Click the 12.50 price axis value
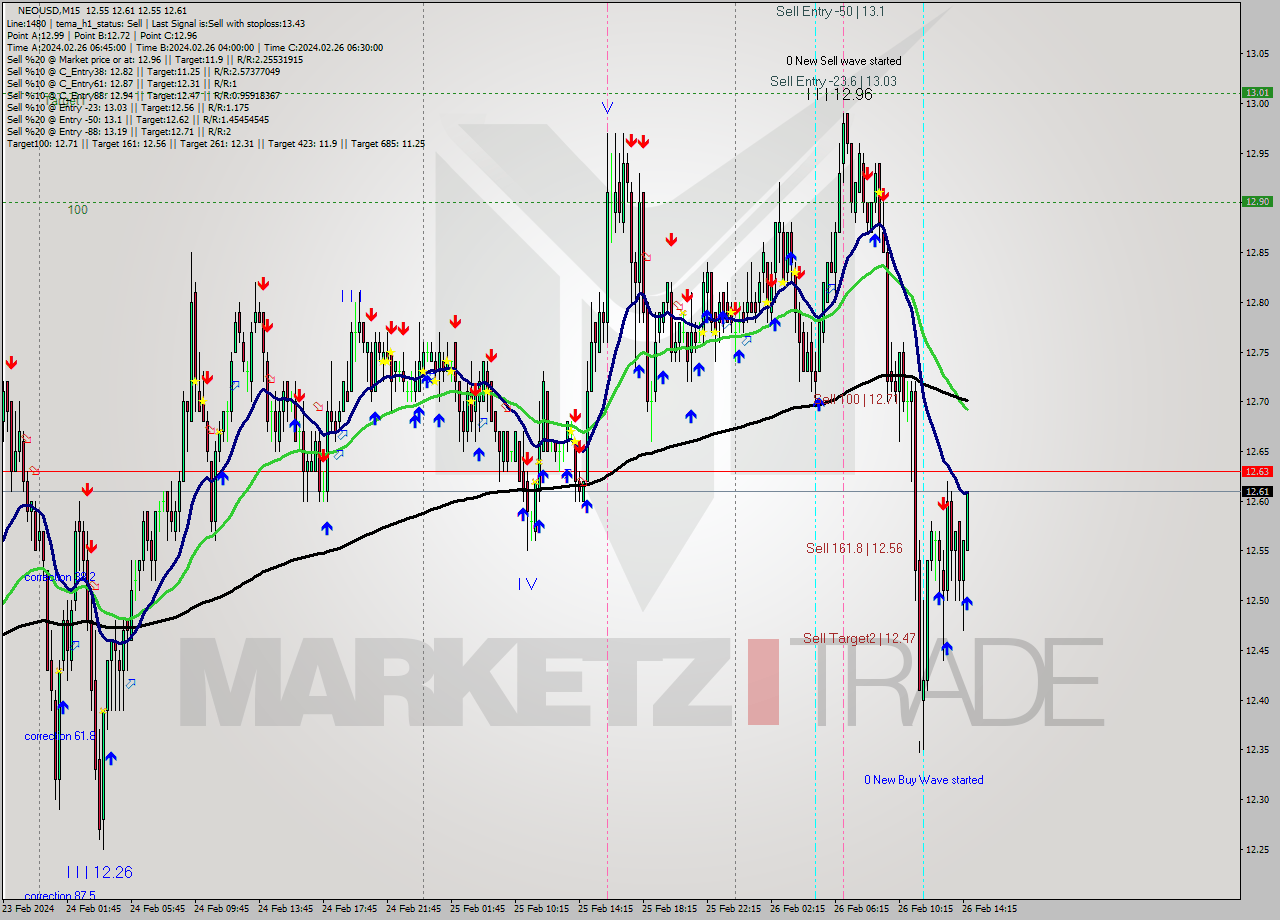 [1257, 601]
